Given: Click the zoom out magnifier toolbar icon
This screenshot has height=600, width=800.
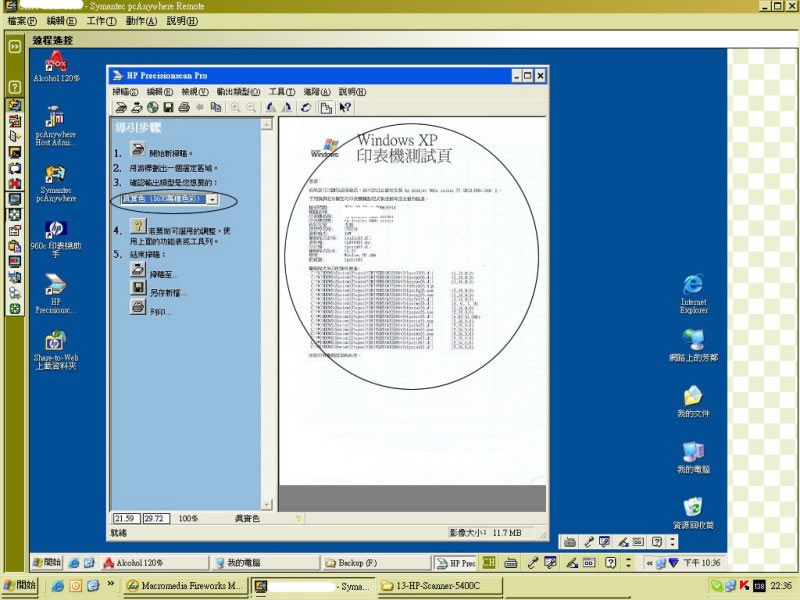Looking at the screenshot, I should click(251, 108).
